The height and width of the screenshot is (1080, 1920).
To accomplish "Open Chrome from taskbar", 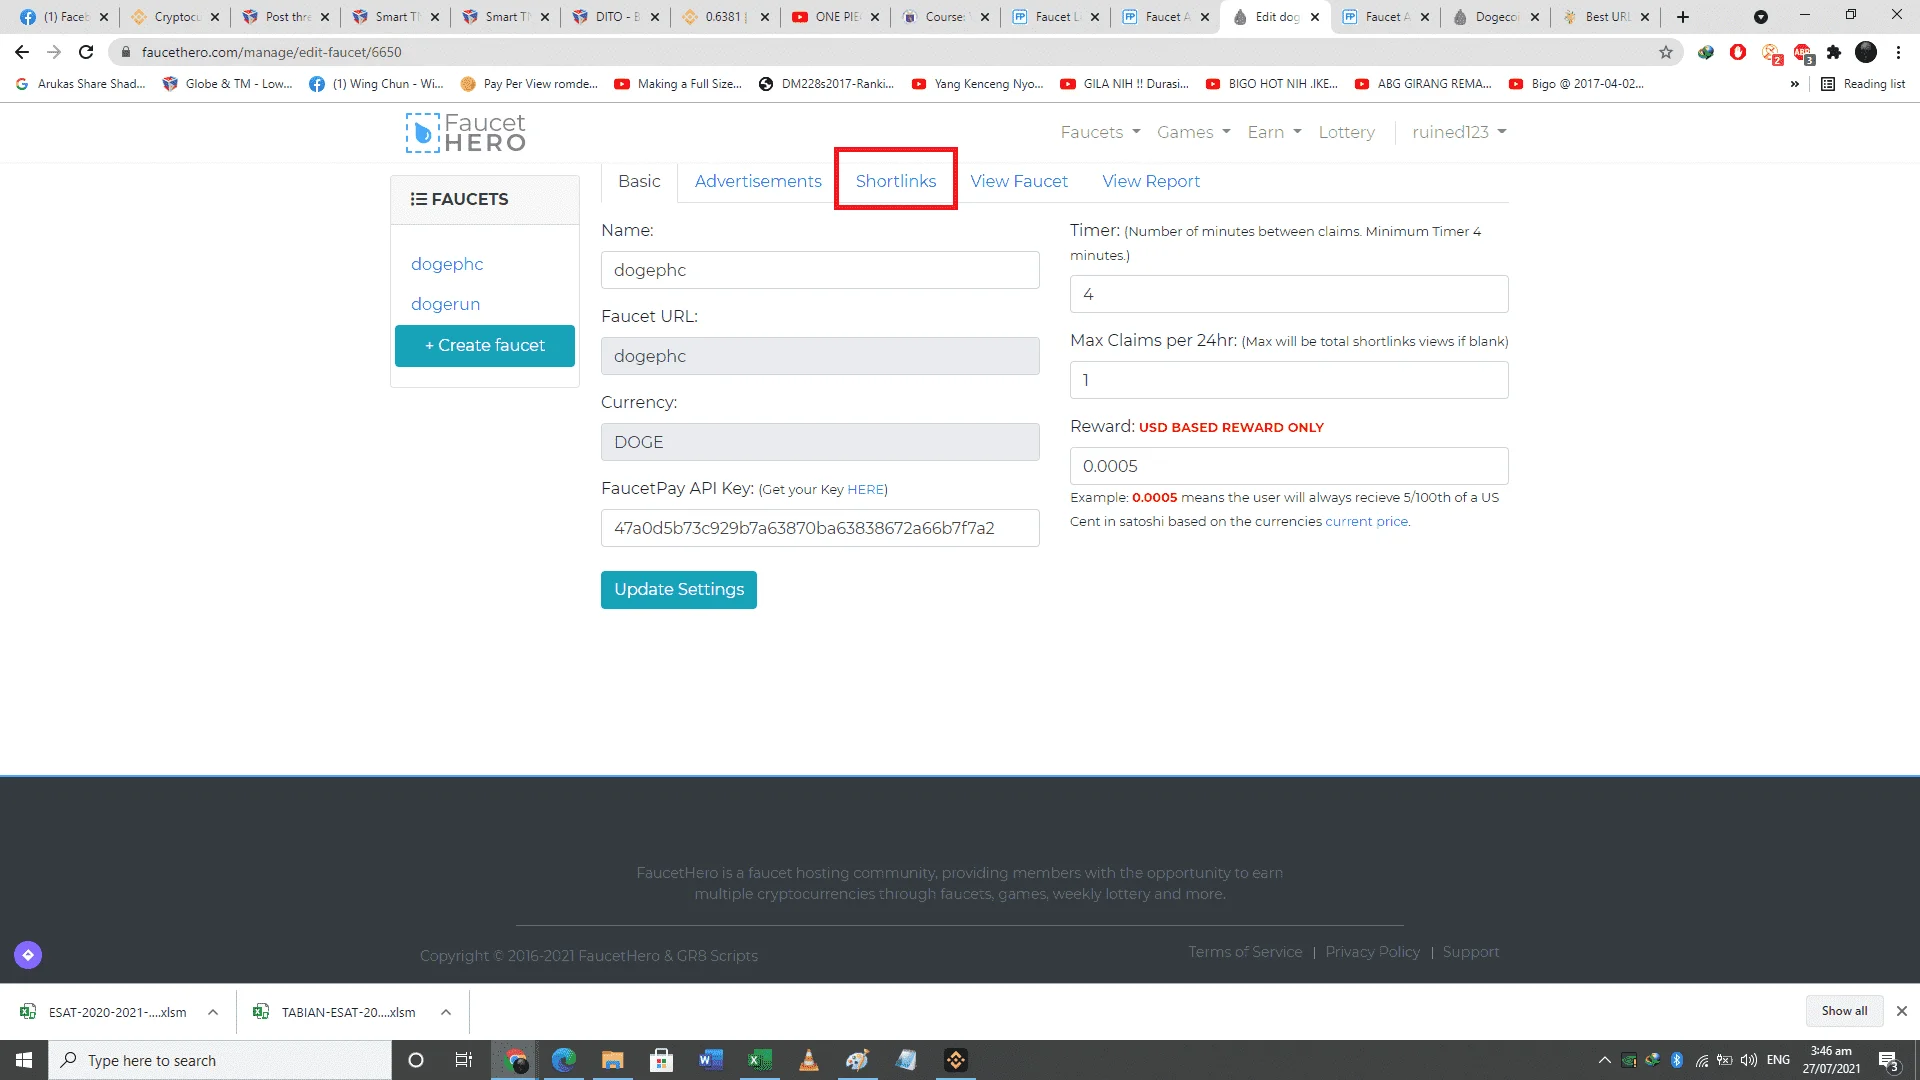I will (516, 1060).
